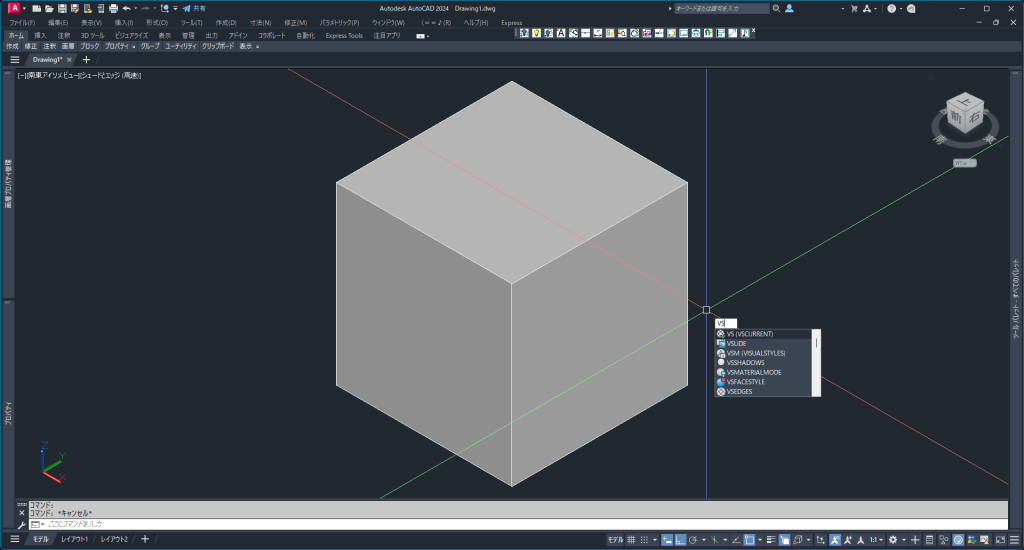Switch to the レイアウト1 layout tab
Image resolution: width=1024 pixels, height=550 pixels.
point(74,539)
